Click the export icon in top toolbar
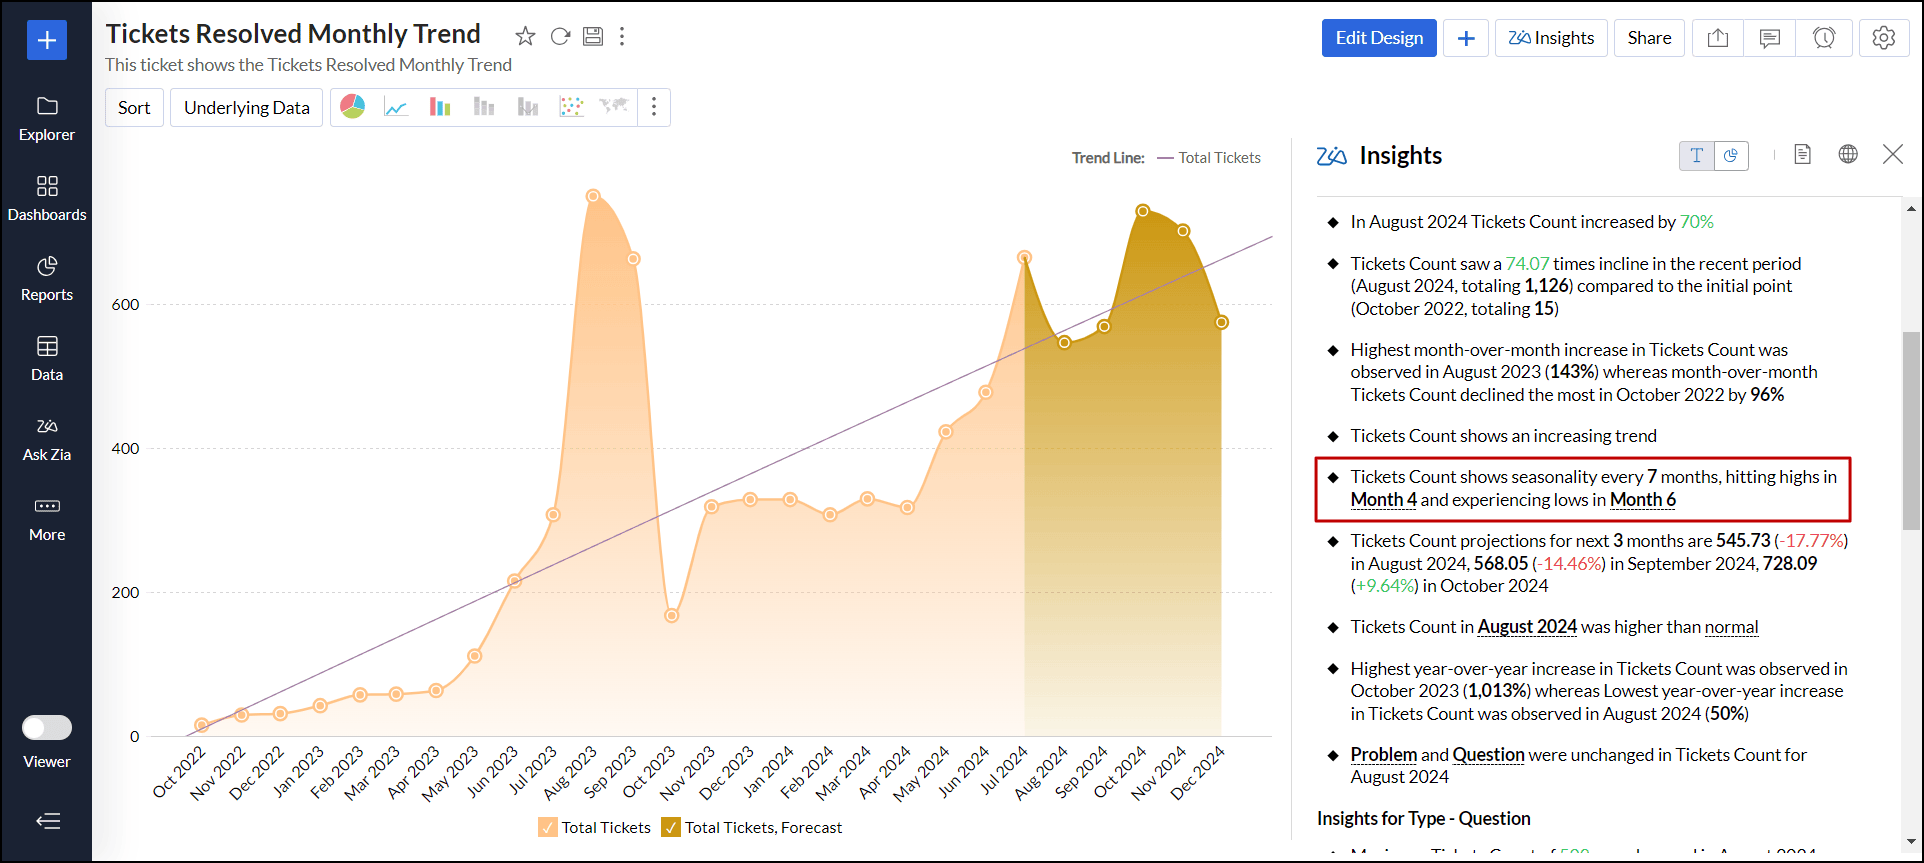 tap(1717, 38)
